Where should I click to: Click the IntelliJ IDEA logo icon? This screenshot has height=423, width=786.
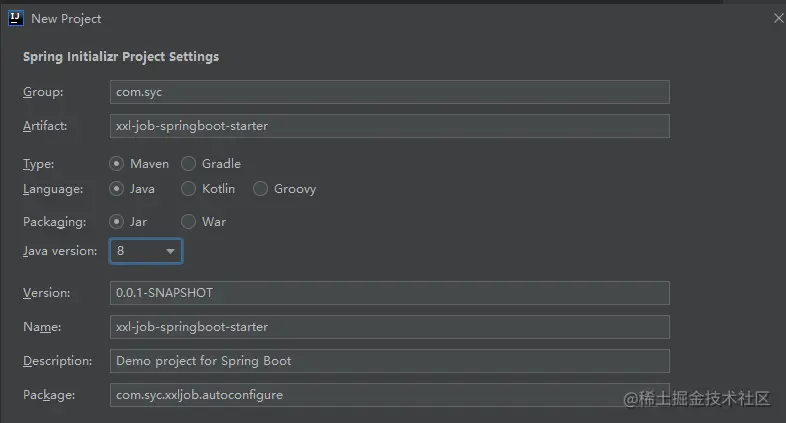tap(16, 19)
